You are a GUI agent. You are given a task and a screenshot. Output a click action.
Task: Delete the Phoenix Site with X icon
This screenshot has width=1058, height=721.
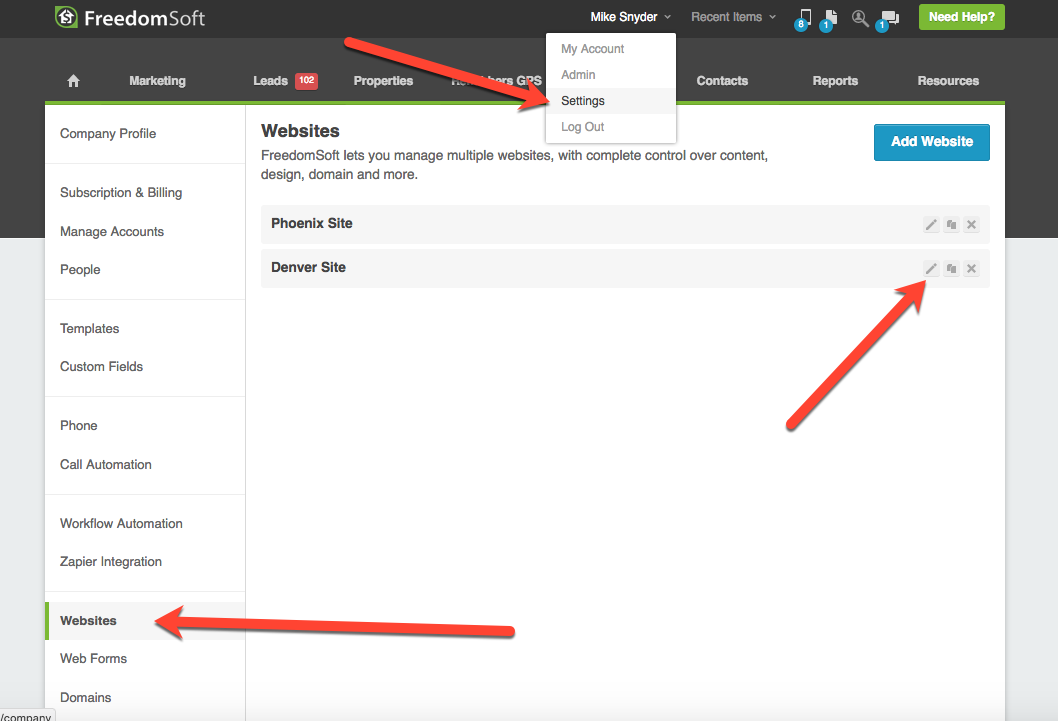pos(971,225)
